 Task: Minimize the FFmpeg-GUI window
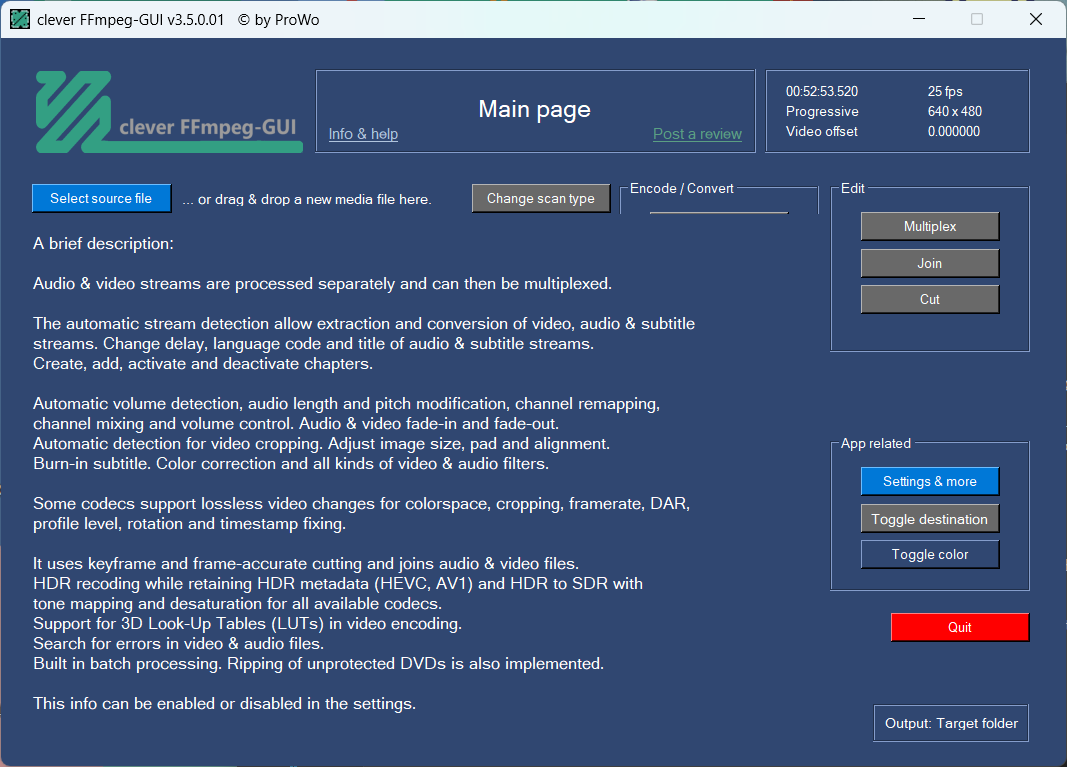point(919,19)
